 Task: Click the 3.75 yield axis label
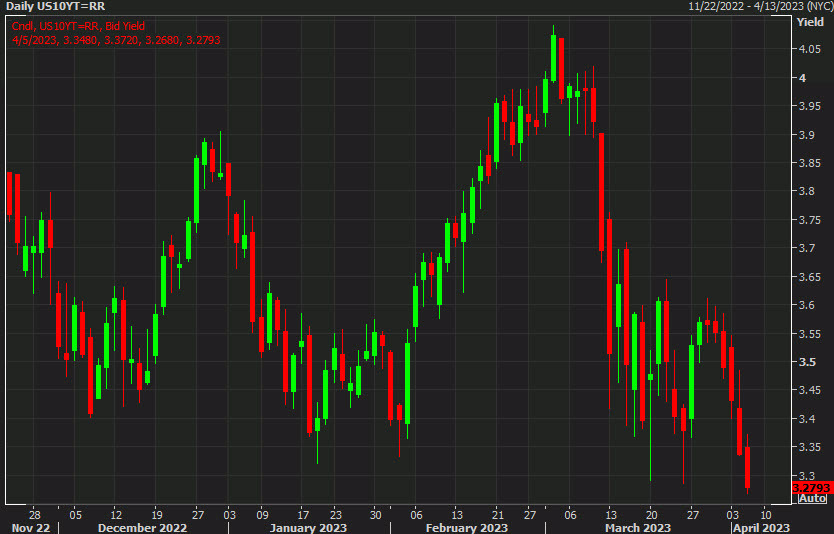[x=810, y=220]
